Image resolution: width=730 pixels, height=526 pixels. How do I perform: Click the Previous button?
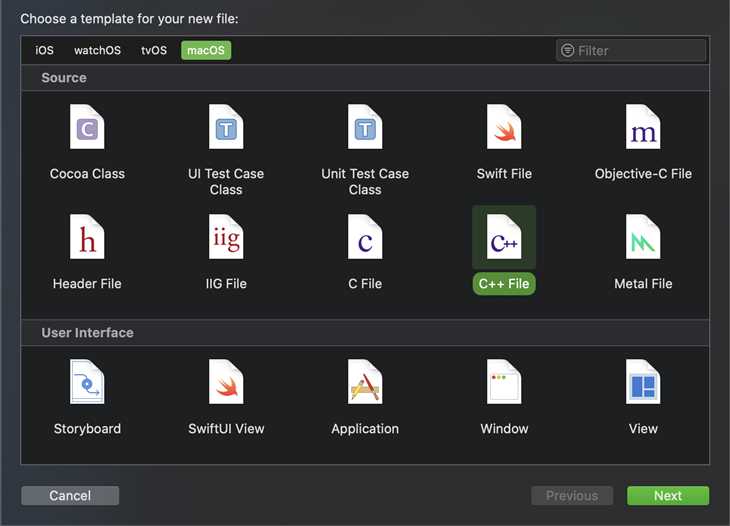(572, 496)
